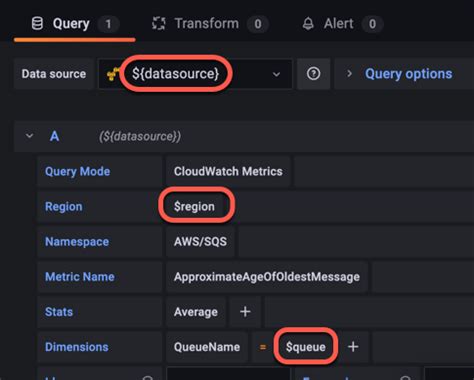Click the Namespace label
Screen dimensions: 474x380
tap(77, 242)
